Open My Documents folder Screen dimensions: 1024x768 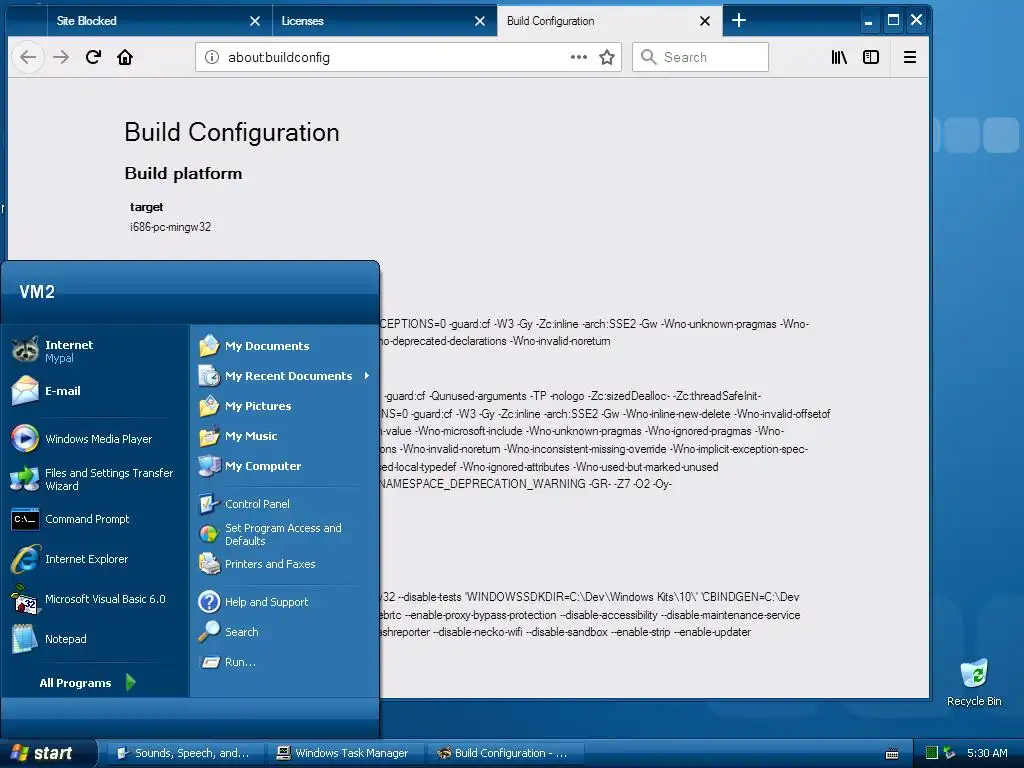284,345
